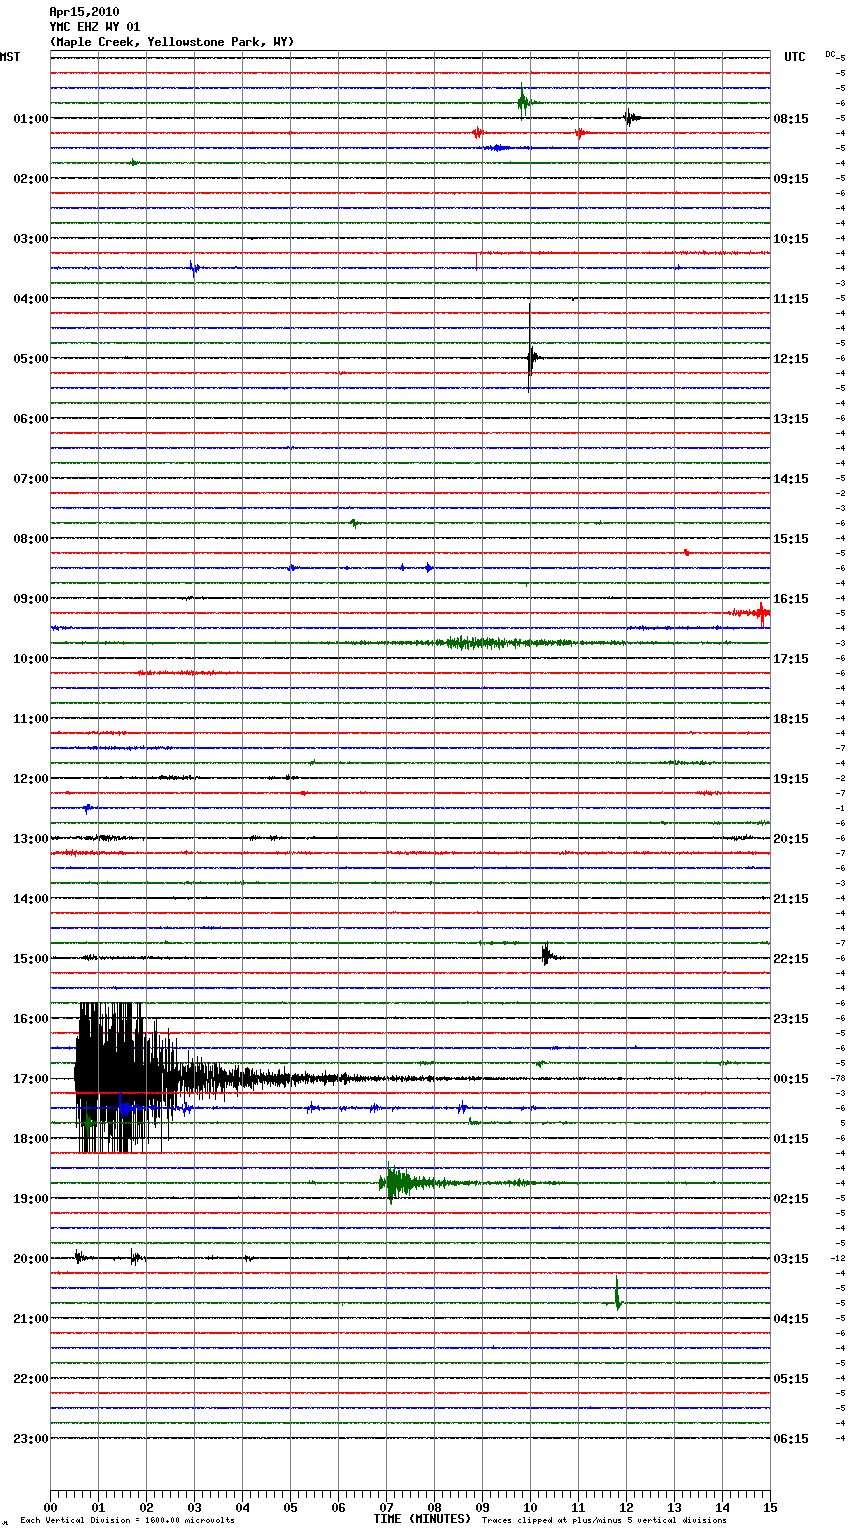Screen dimensions: 850x1534
Task: Pick the 02:15 UTC time label
Action: coord(791,1199)
